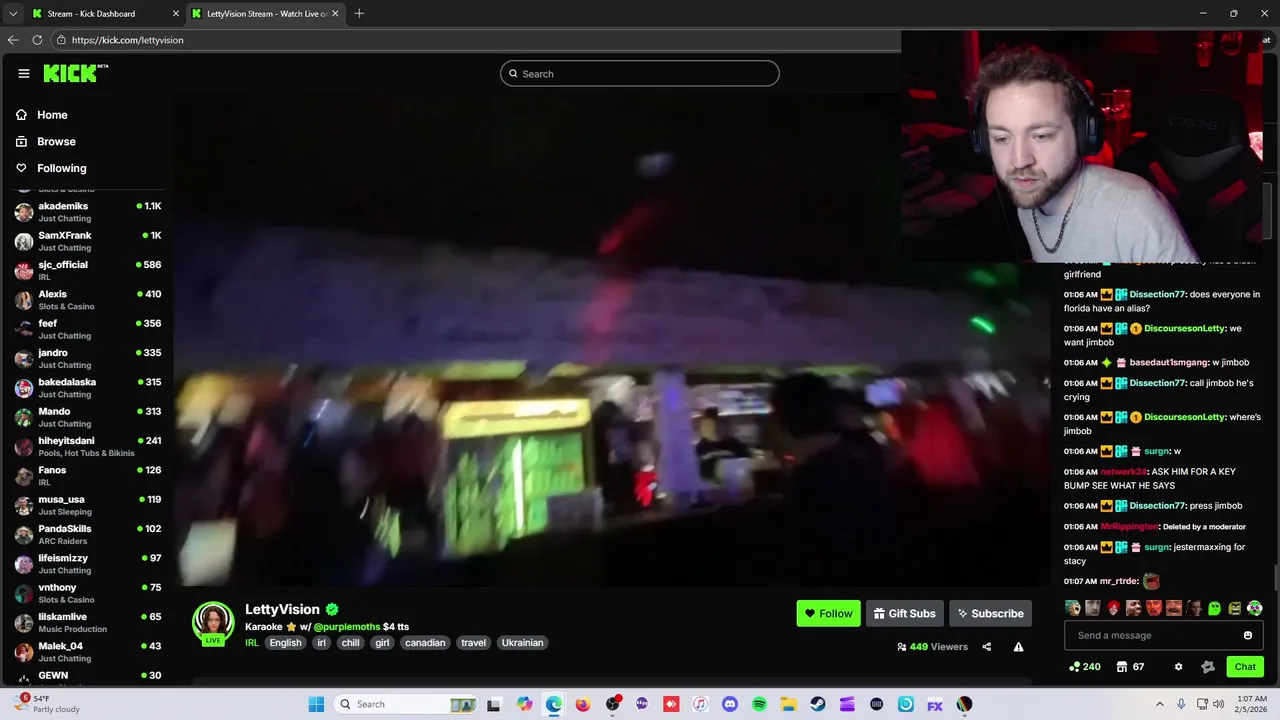Click the share stream icon
Image resolution: width=1280 pixels, height=720 pixels.
tap(986, 647)
